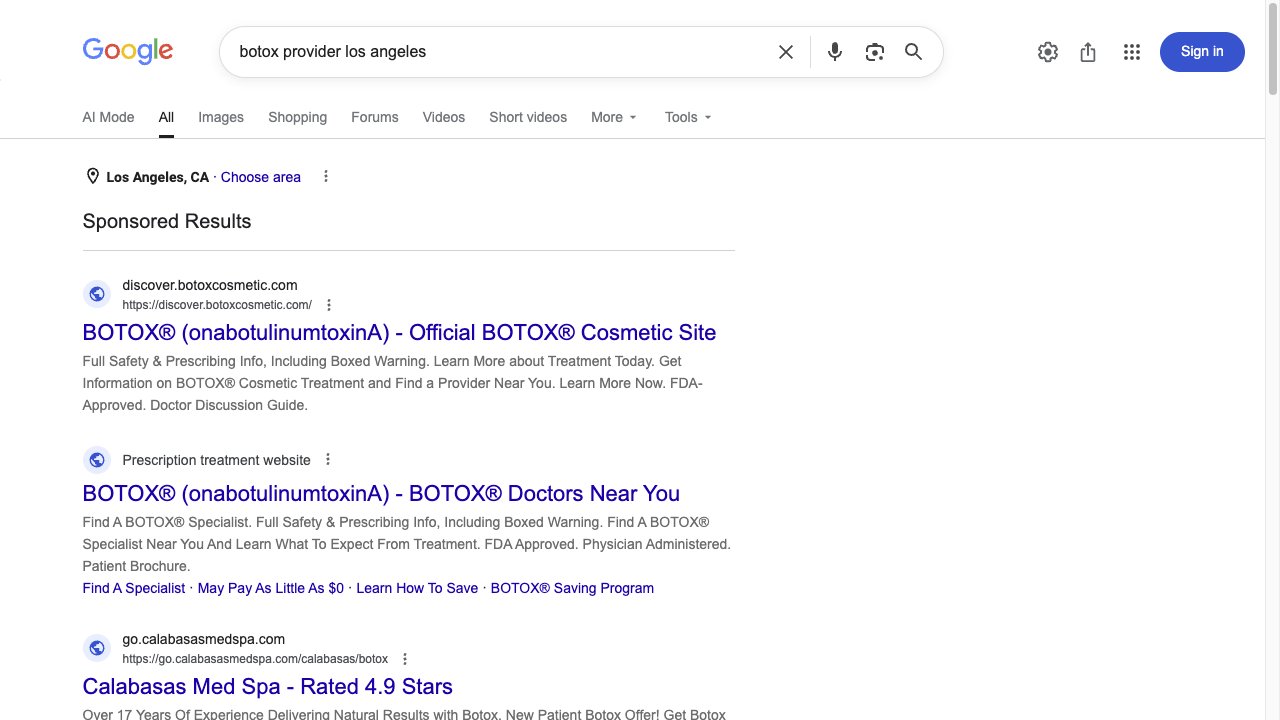Clear the search query with the X icon
The height and width of the screenshot is (720, 1280).
[x=786, y=52]
